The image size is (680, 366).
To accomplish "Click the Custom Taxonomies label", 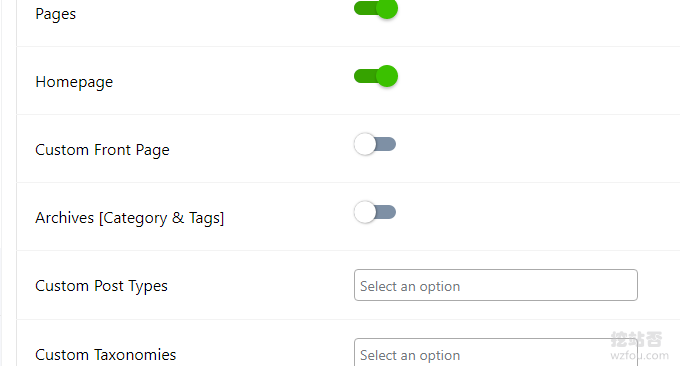I will point(106,355).
